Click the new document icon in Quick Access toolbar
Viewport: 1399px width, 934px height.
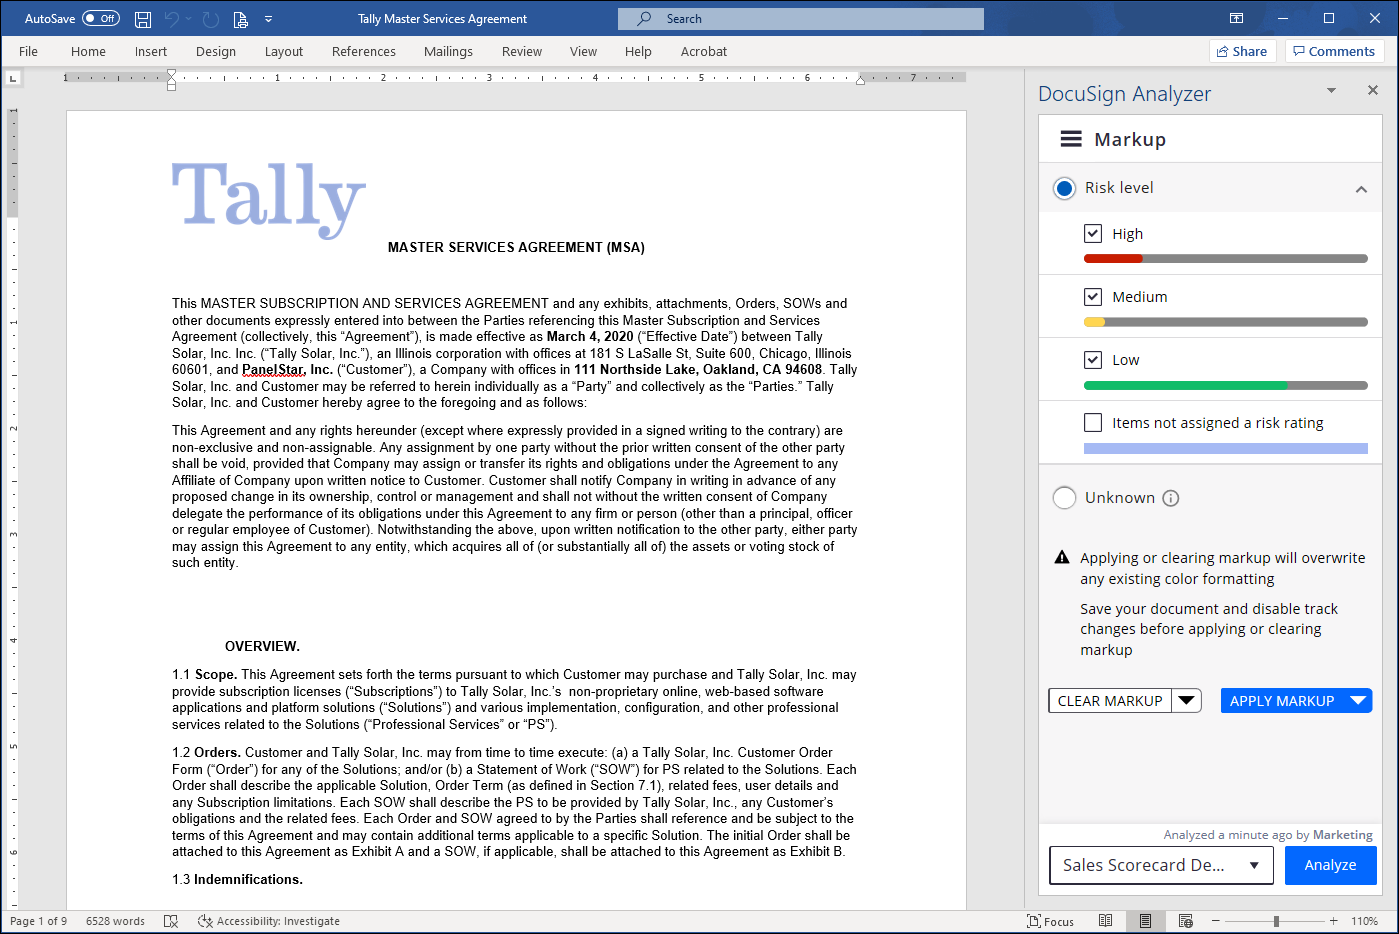click(240, 19)
